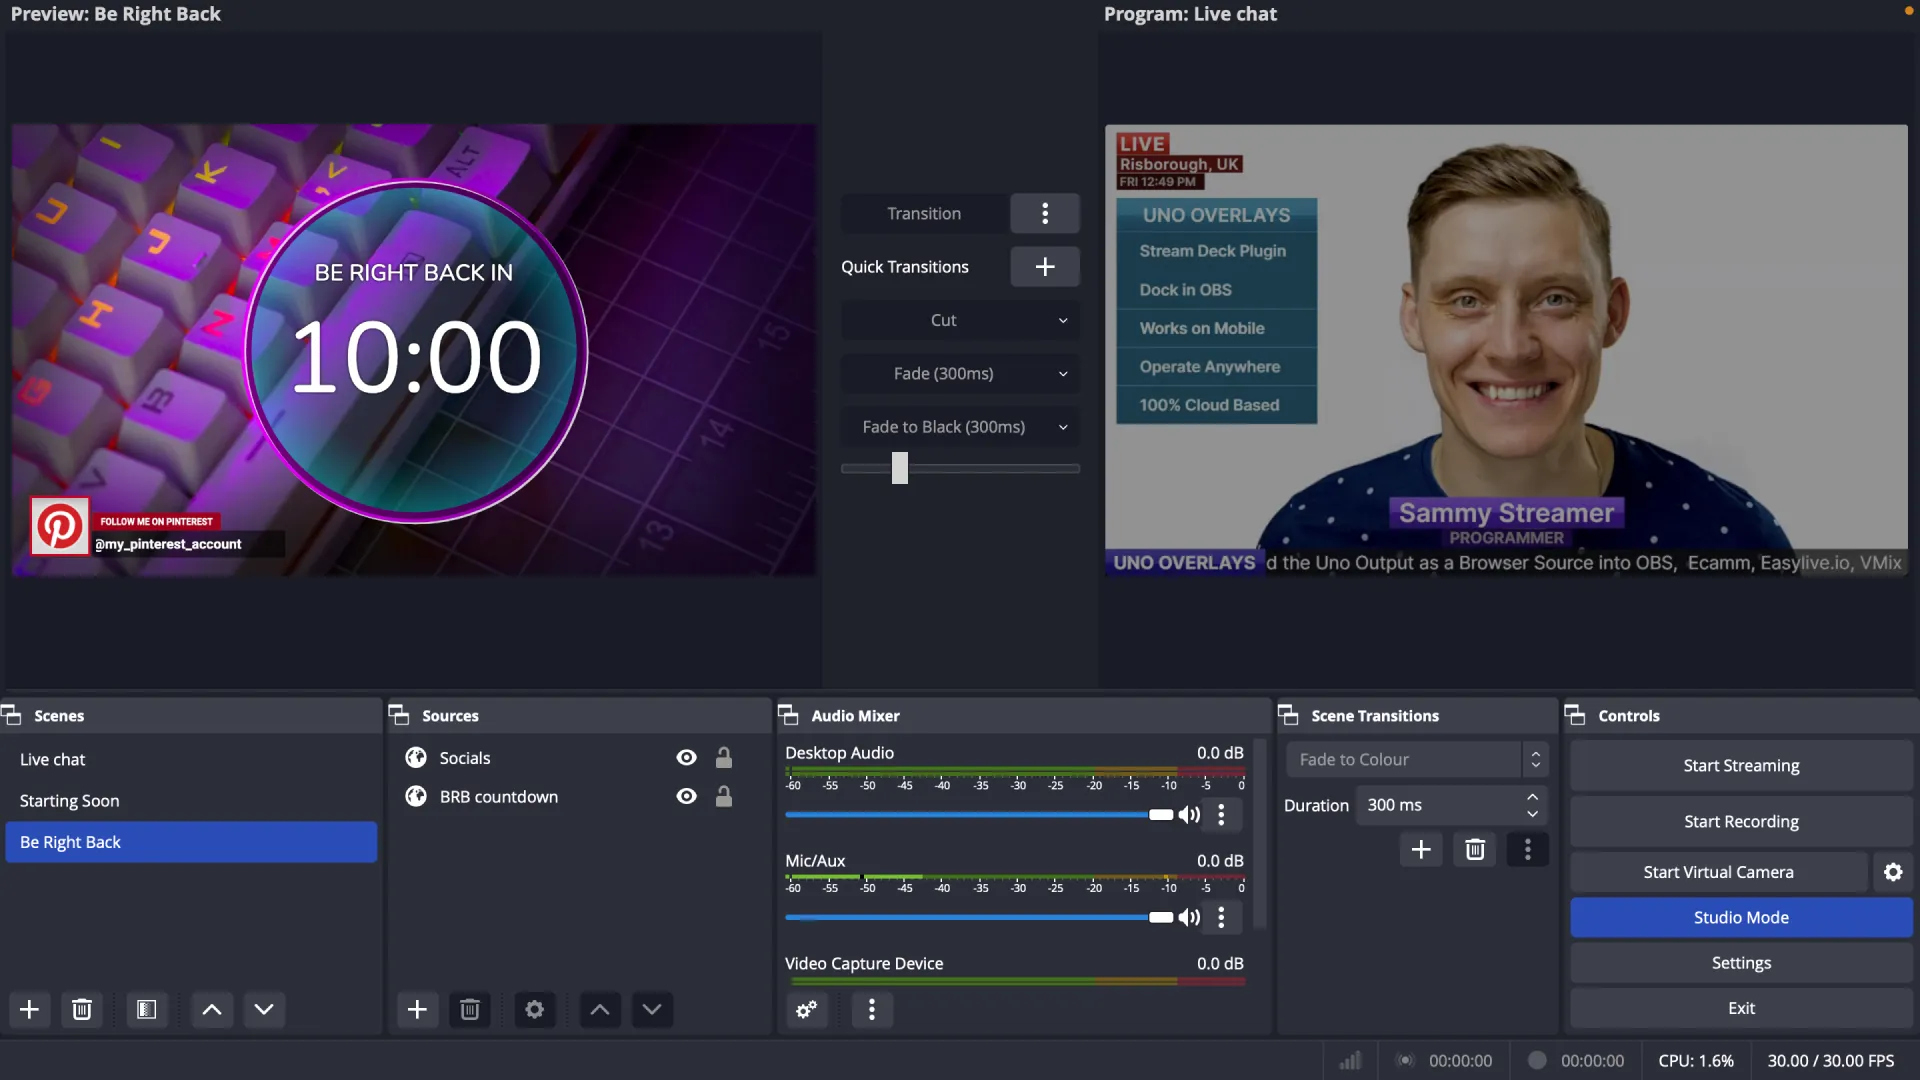Select the Starting Soon scene
This screenshot has height=1080, width=1920.
(x=69, y=800)
